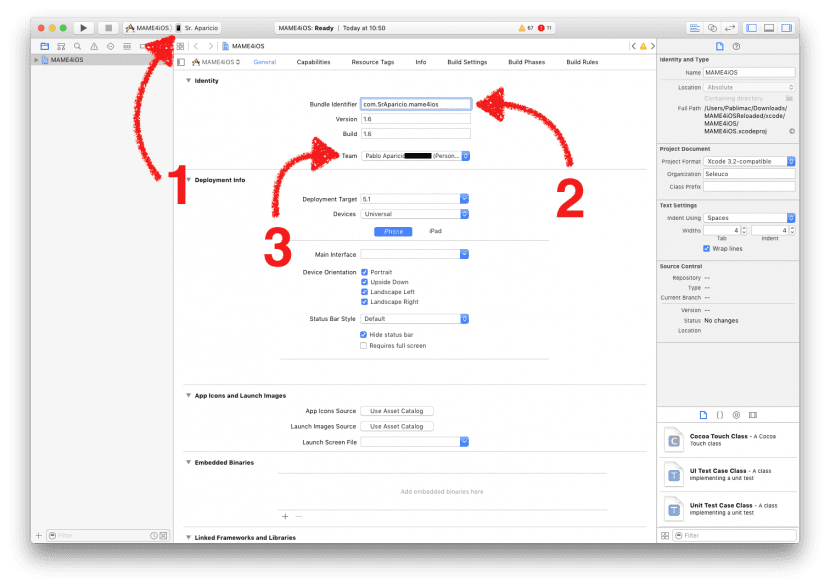Show the object library

coord(736,415)
